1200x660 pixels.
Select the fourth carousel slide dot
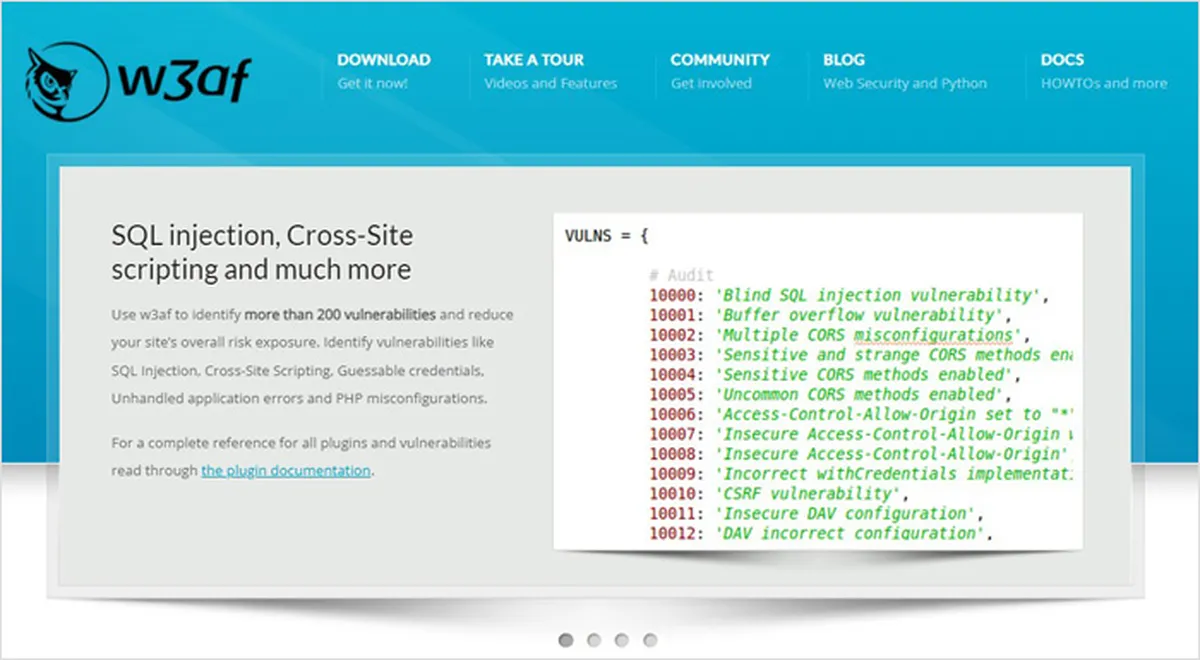click(x=650, y=639)
